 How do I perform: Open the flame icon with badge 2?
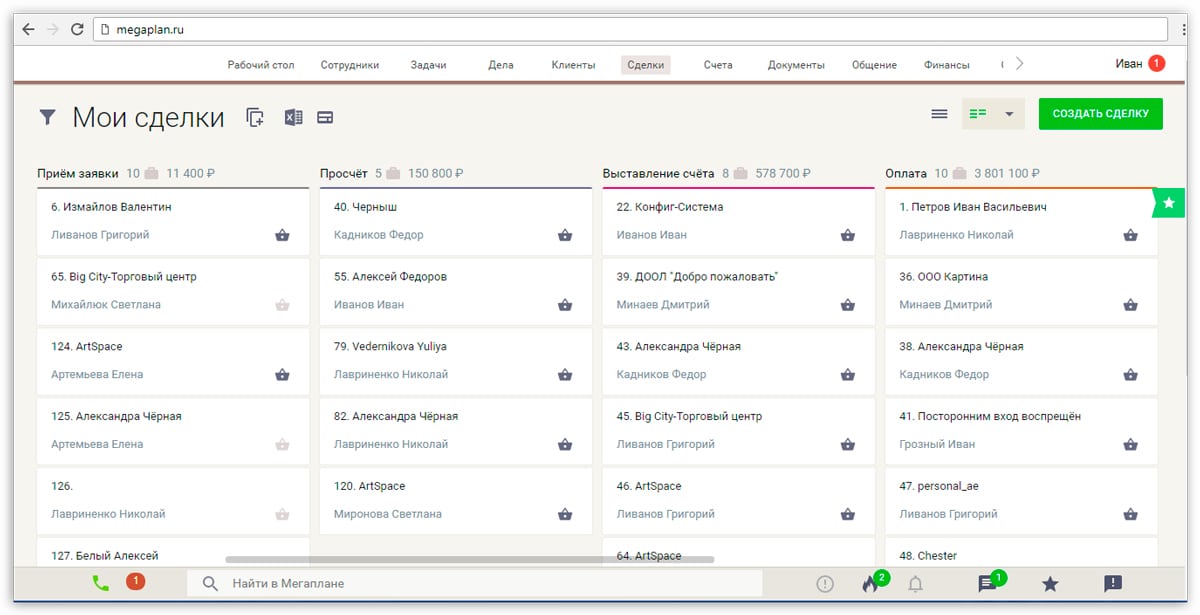(x=870, y=584)
